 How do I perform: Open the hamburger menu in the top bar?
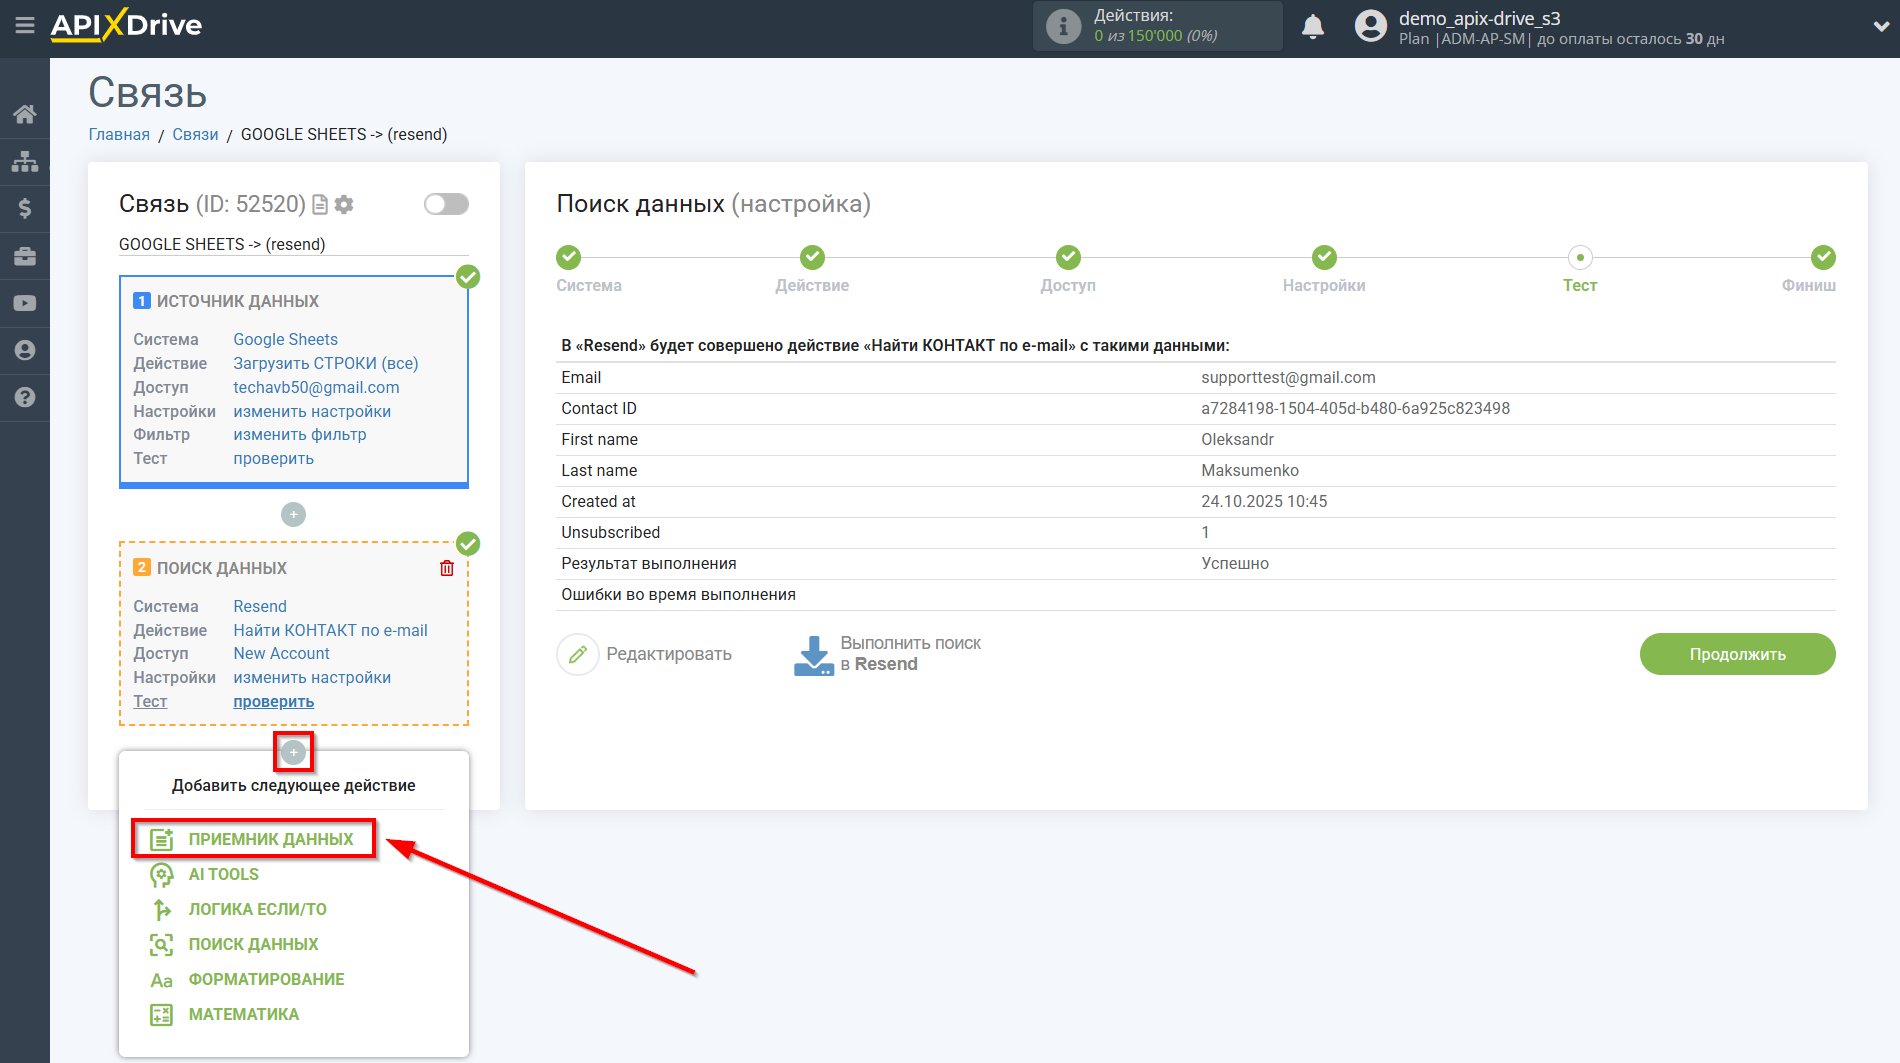[25, 25]
